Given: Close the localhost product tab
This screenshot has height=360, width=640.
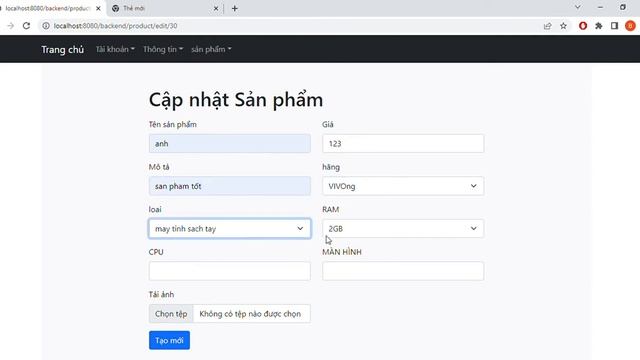Looking at the screenshot, I should click(x=98, y=8).
